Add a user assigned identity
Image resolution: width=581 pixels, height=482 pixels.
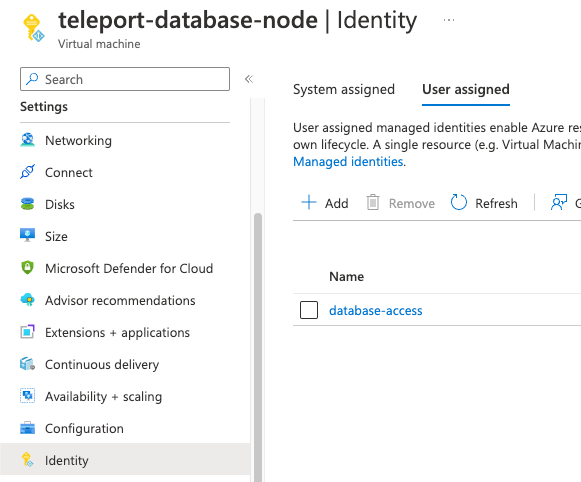[325, 203]
